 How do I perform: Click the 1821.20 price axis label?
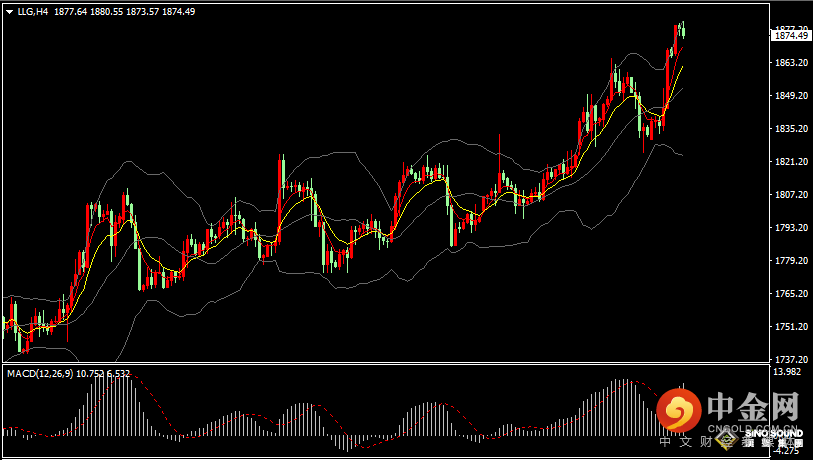point(790,162)
